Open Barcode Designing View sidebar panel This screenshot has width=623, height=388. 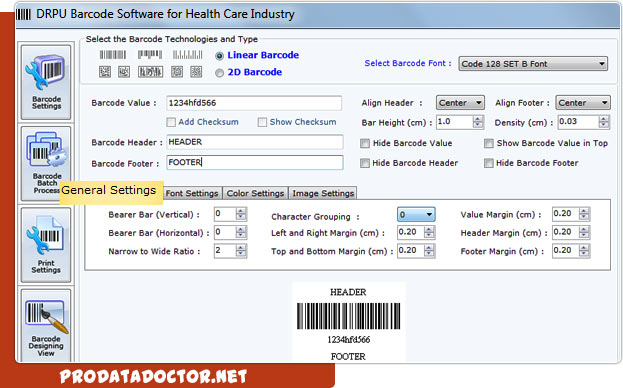coord(46,326)
